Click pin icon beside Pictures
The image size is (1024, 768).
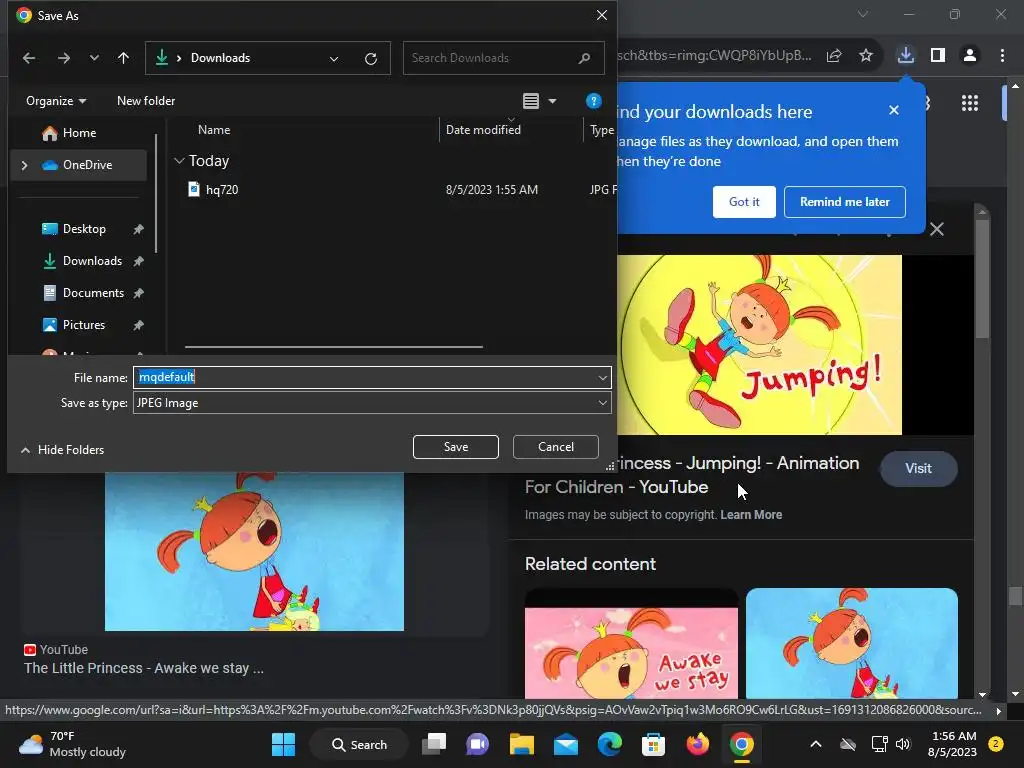pyautogui.click(x=138, y=325)
